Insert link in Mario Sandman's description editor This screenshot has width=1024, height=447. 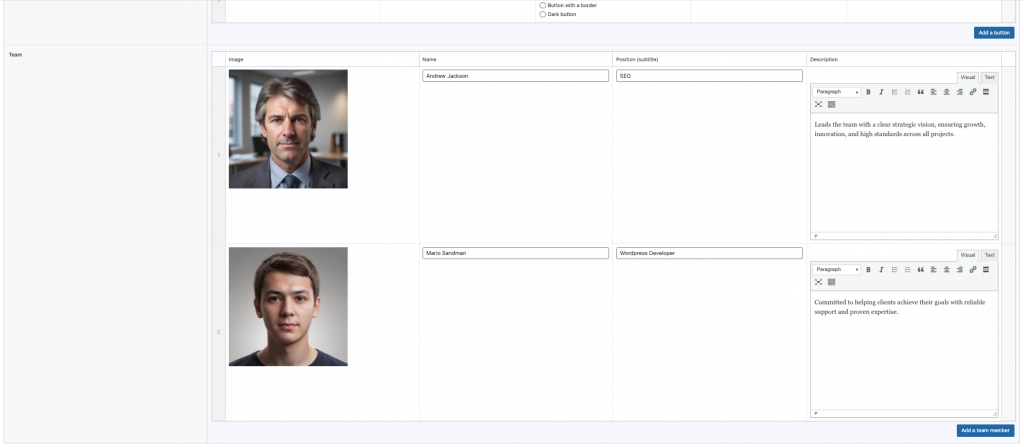coord(972,269)
